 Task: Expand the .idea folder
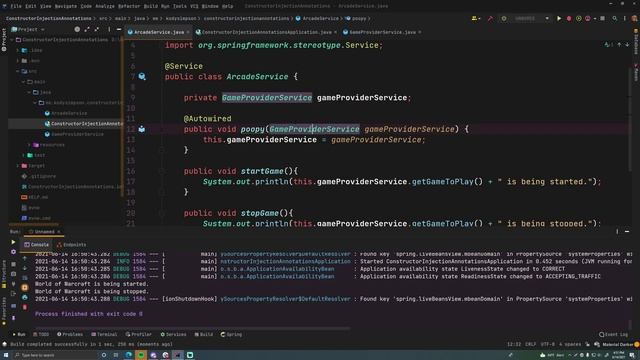tap(18, 50)
